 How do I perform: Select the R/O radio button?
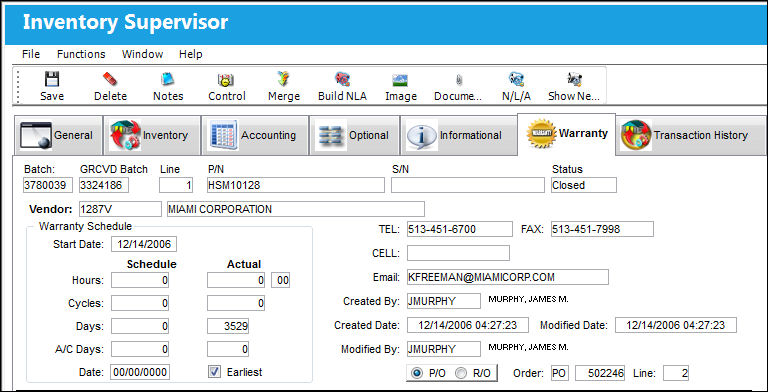[461, 373]
